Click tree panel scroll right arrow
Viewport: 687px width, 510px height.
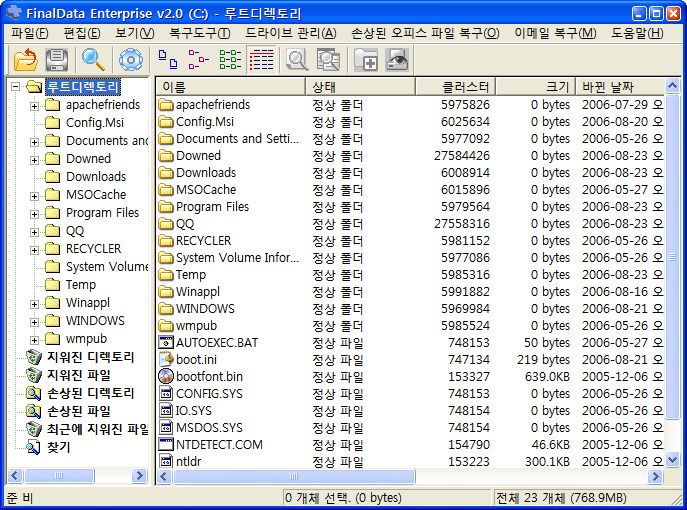pyautogui.click(x=139, y=475)
